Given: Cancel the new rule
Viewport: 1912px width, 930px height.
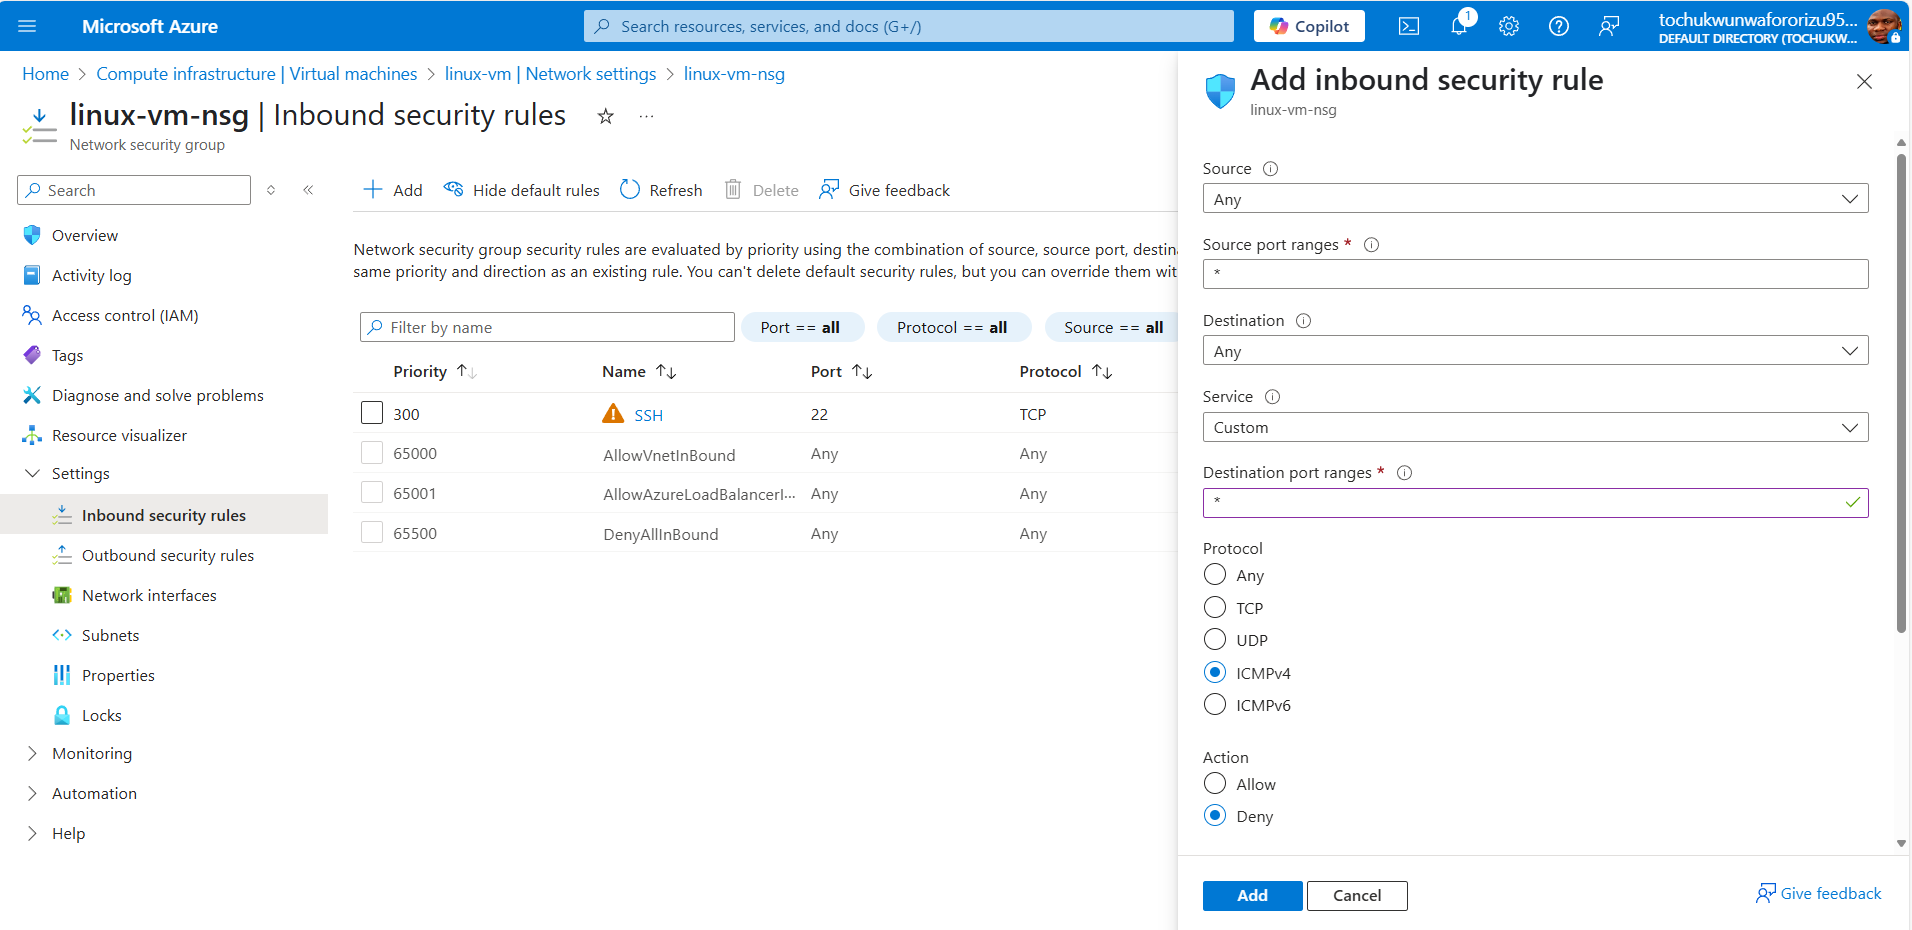Looking at the screenshot, I should [x=1357, y=895].
